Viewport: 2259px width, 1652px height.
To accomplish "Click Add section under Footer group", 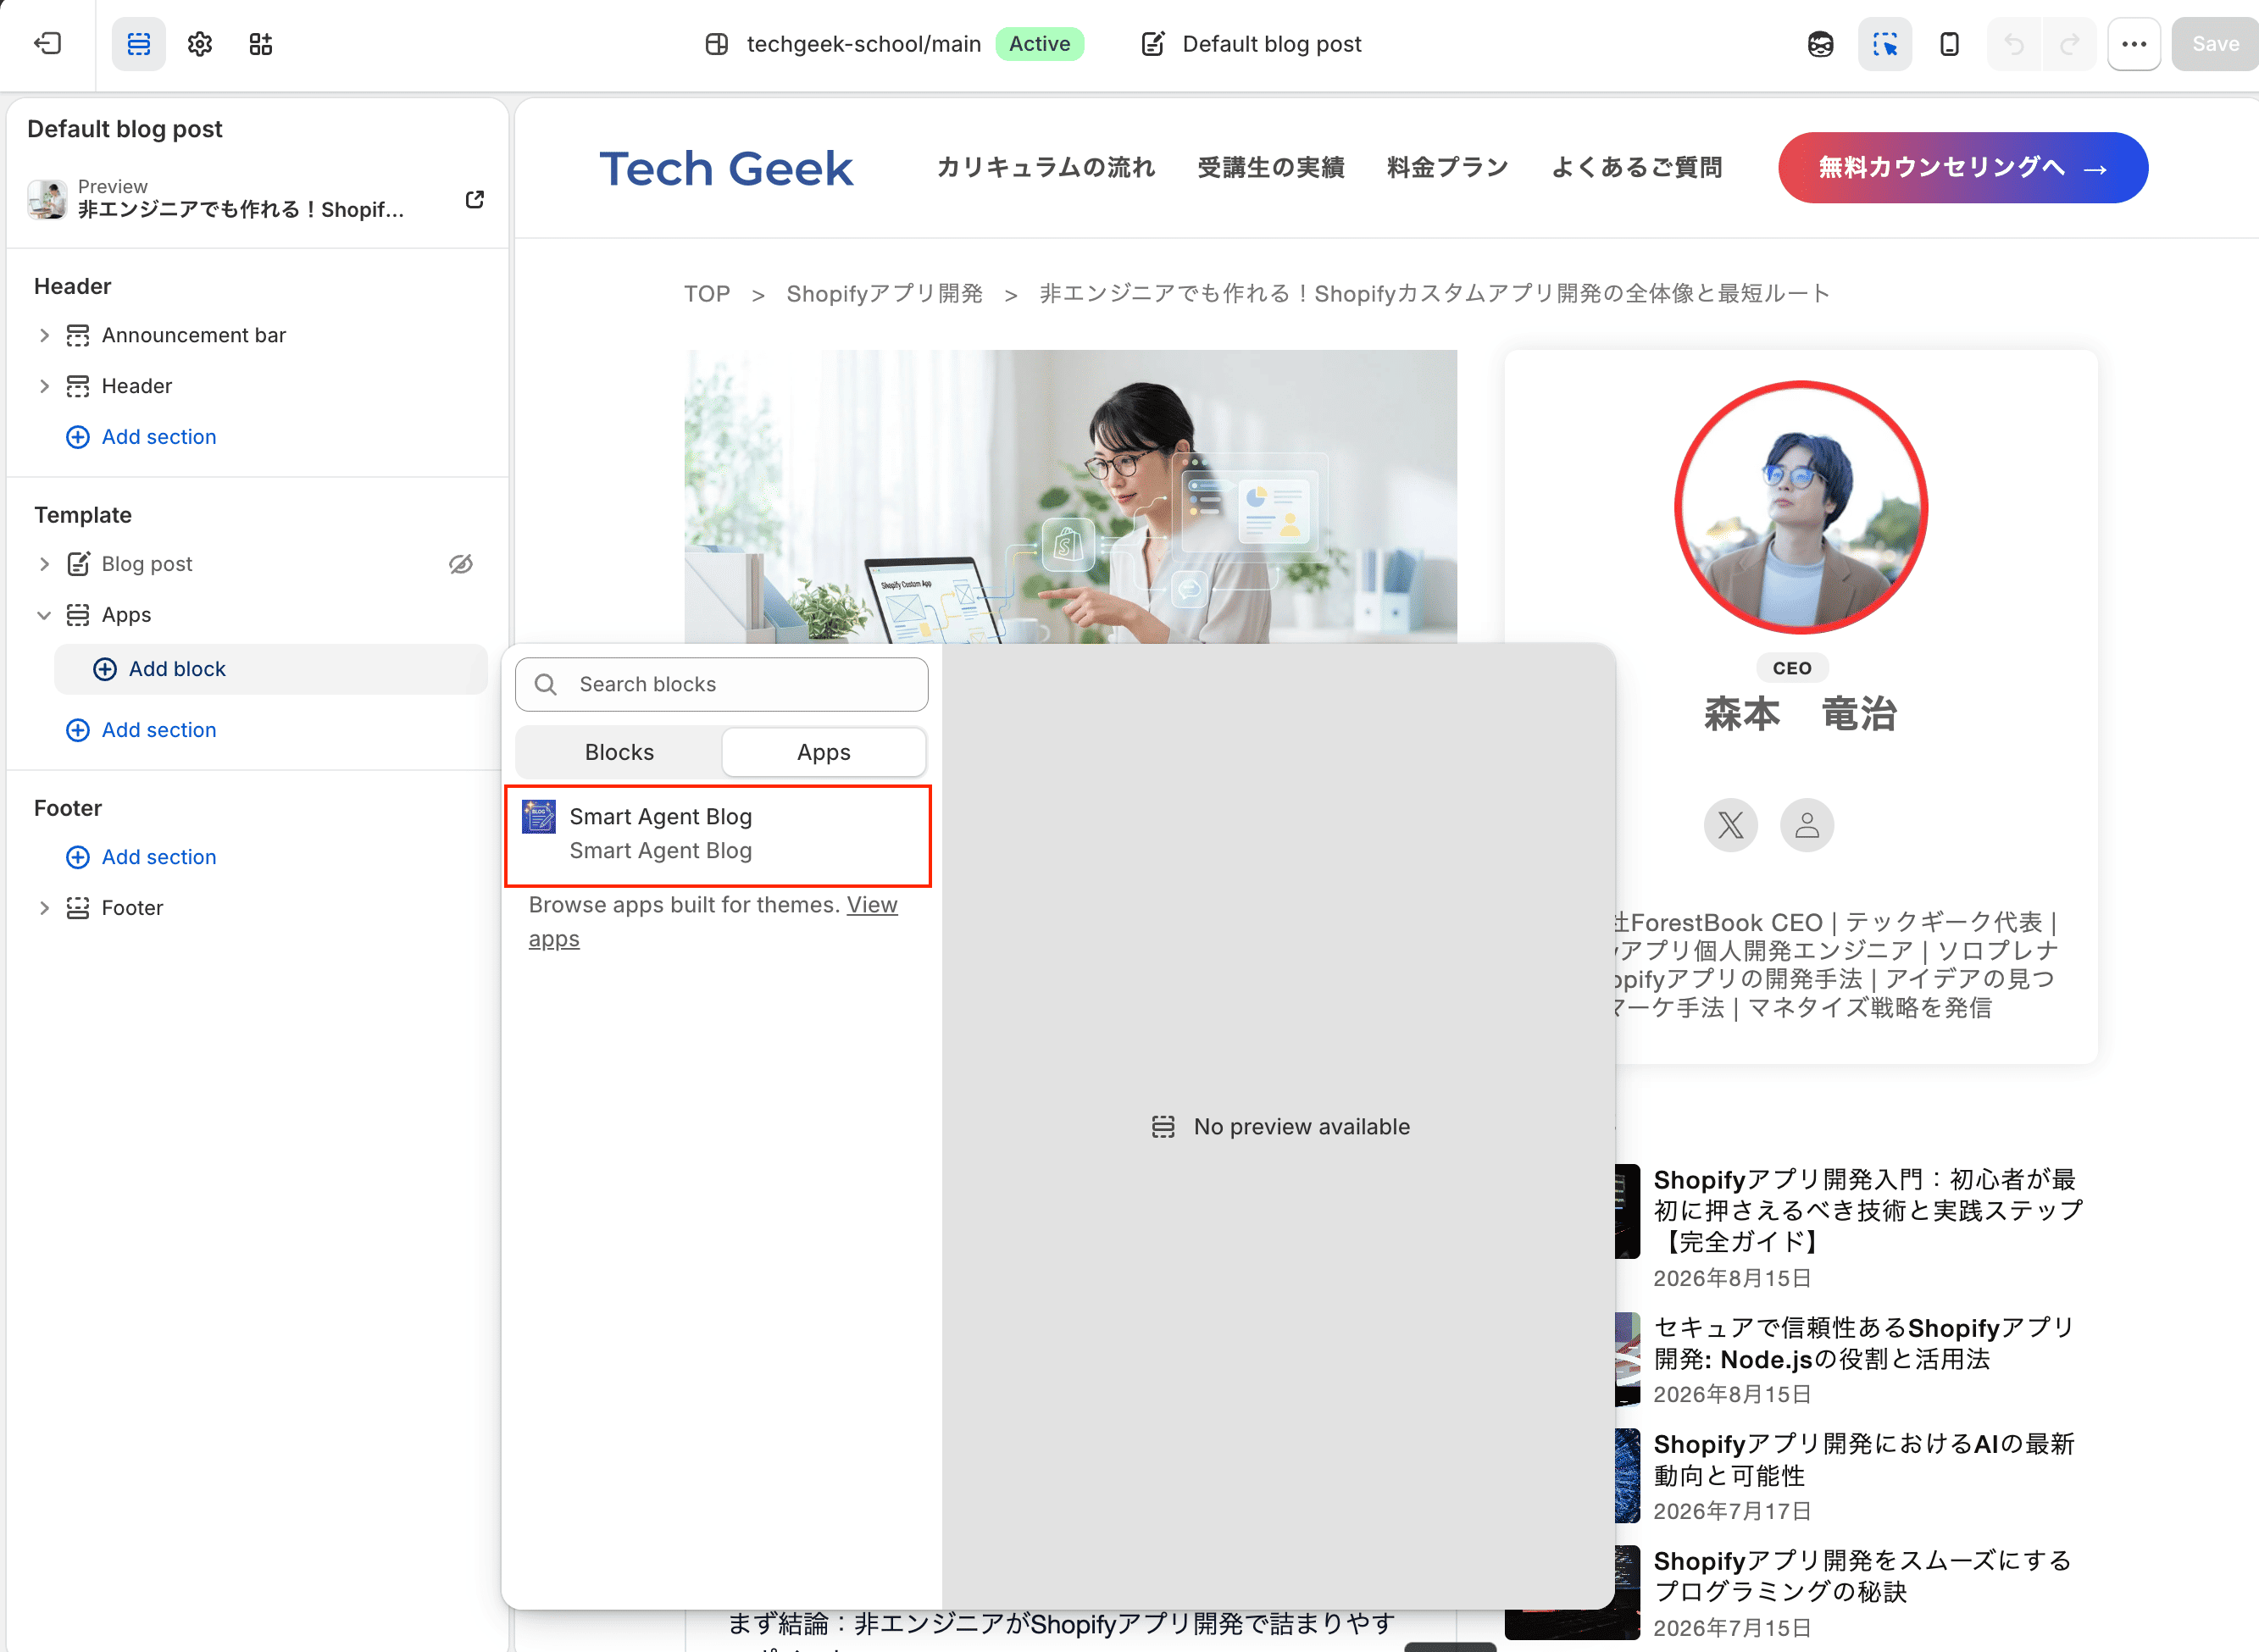I will [141, 857].
